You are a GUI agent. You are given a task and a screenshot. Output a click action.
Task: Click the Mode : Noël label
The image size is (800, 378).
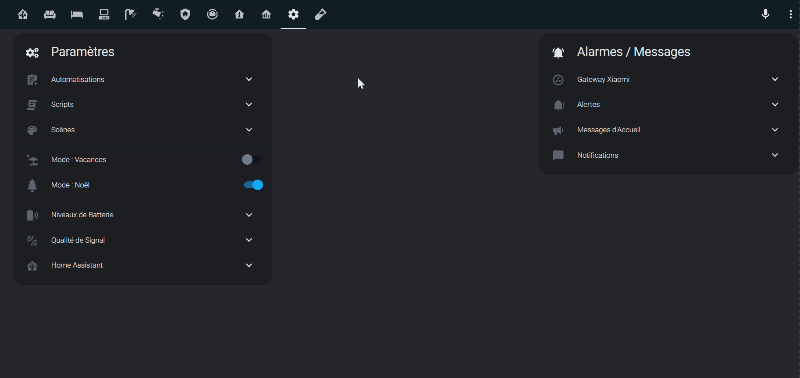pyautogui.click(x=70, y=185)
